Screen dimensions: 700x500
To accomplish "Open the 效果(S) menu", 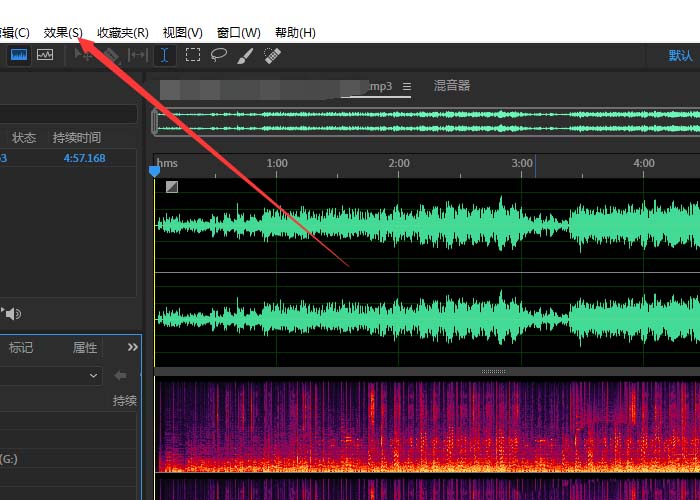I will pyautogui.click(x=63, y=33).
